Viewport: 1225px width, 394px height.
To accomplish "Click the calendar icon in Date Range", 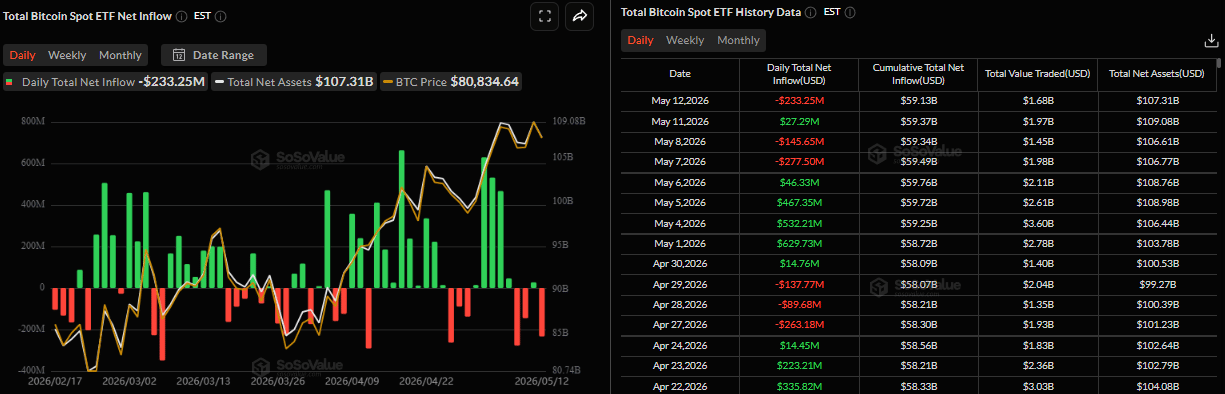I will tap(179, 55).
